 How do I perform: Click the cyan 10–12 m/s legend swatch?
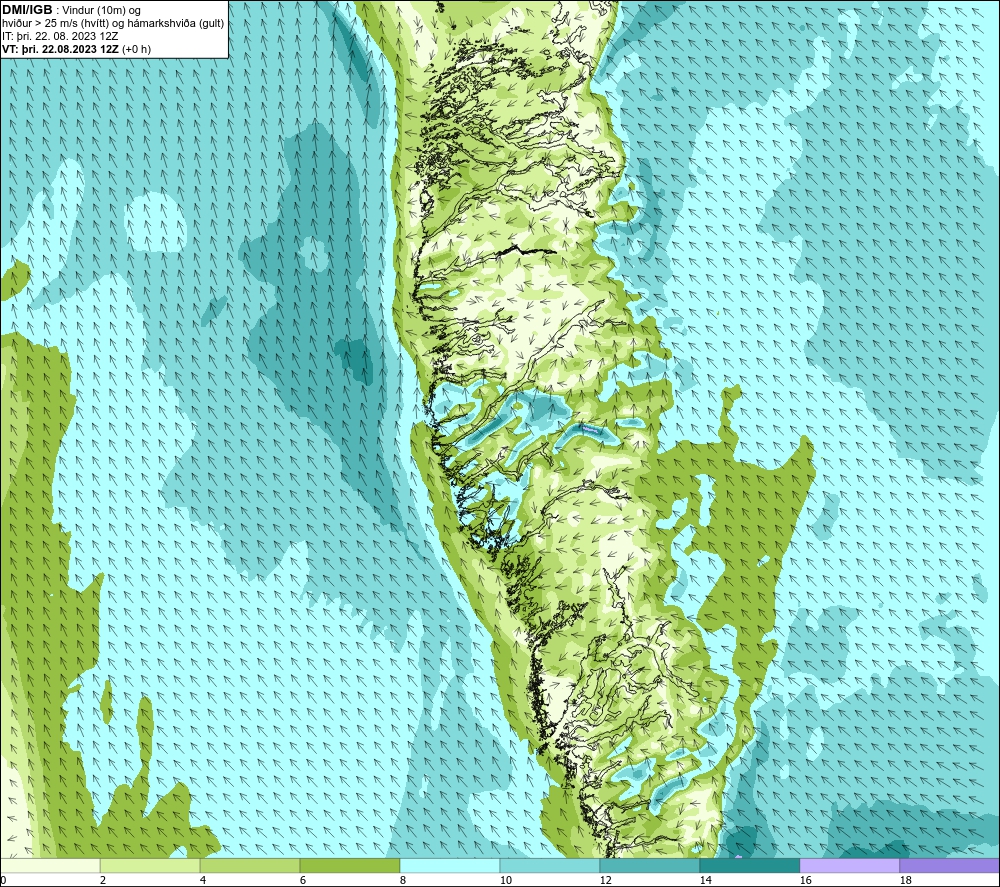coord(549,865)
